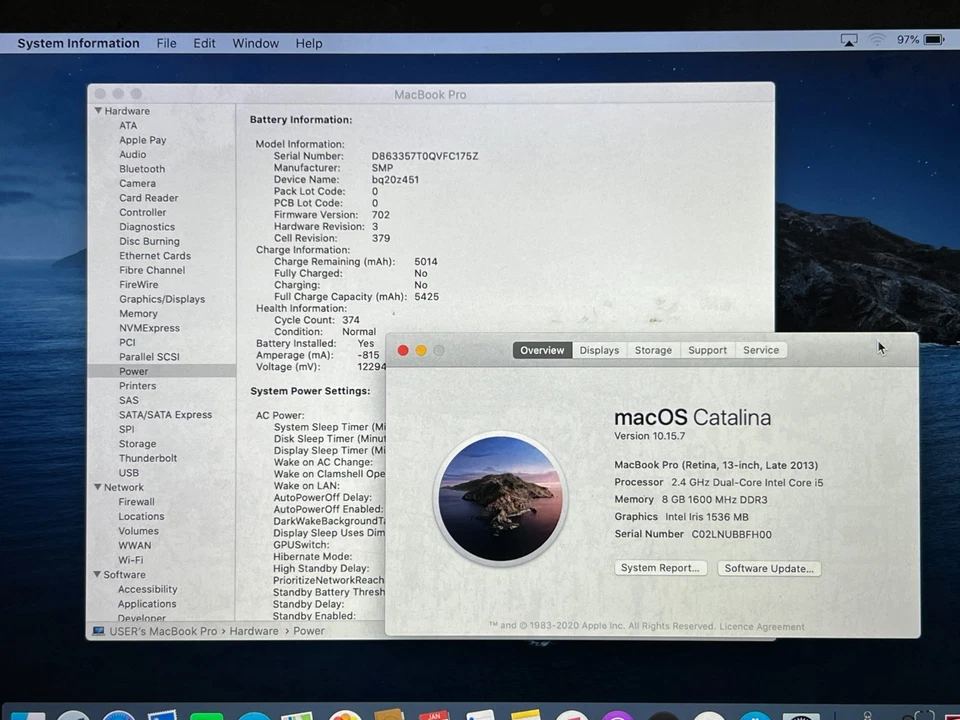Select SATA/SATA Express in the sidebar
This screenshot has height=720, width=960.
tap(165, 414)
